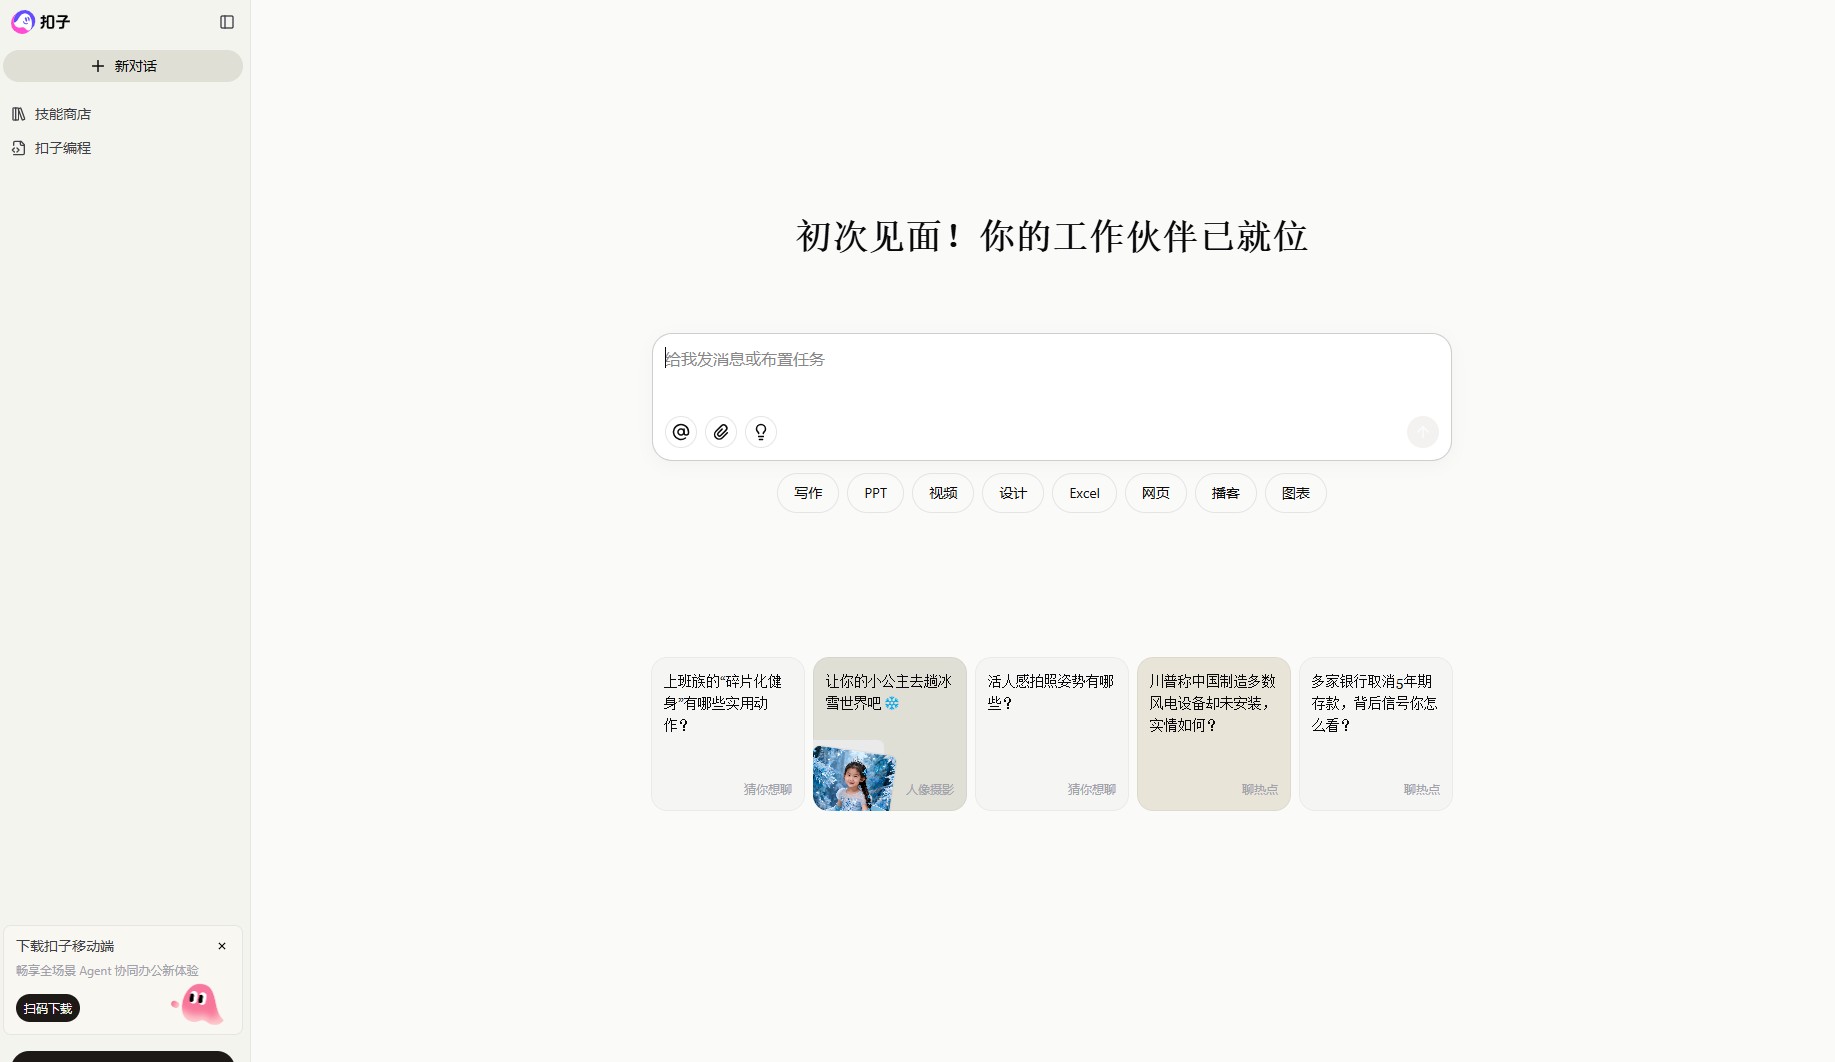
Task: Select the PPT skill chip
Action: tap(875, 493)
